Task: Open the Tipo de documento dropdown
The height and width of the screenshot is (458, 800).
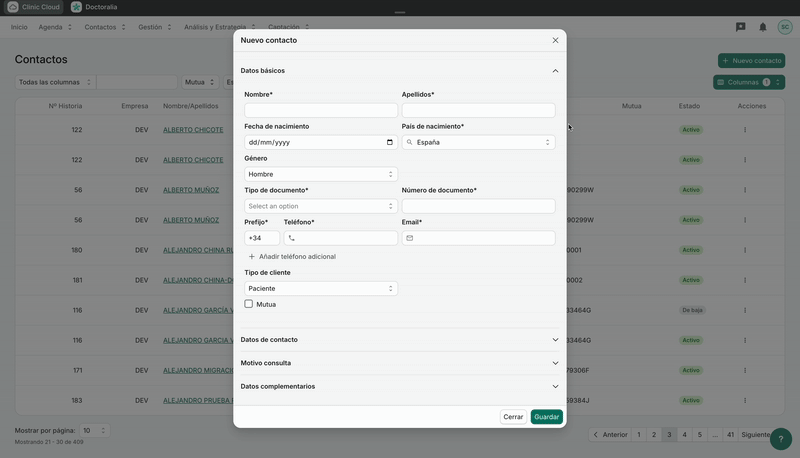Action: pos(321,206)
